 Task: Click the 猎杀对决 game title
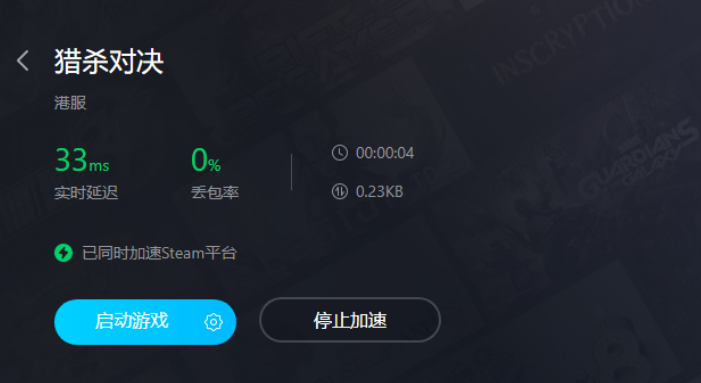[109, 61]
